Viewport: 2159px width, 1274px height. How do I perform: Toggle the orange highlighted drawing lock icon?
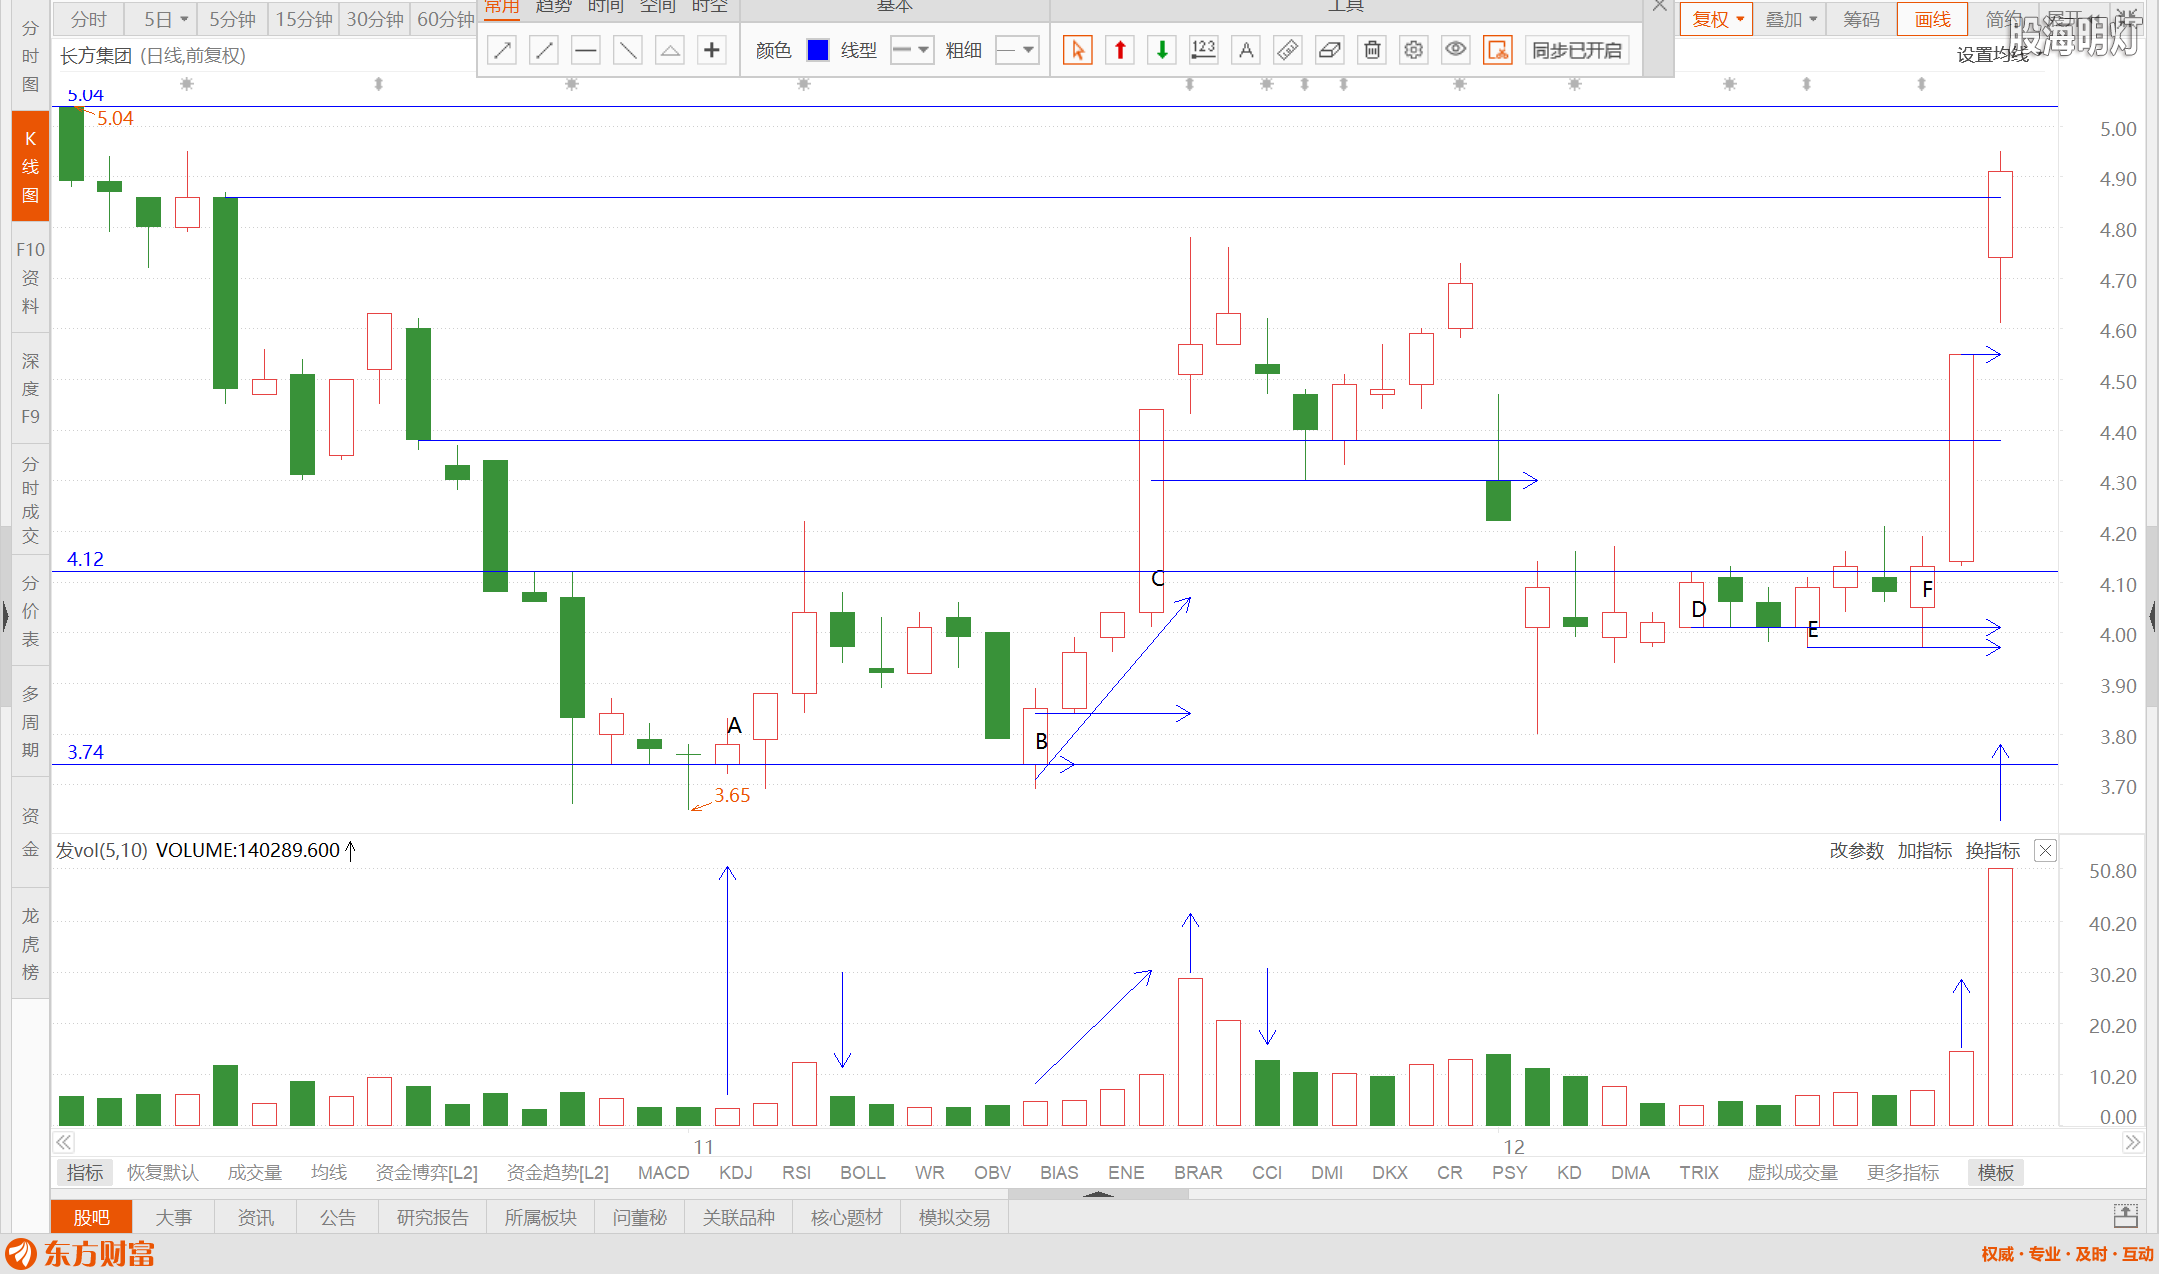tap(1498, 50)
